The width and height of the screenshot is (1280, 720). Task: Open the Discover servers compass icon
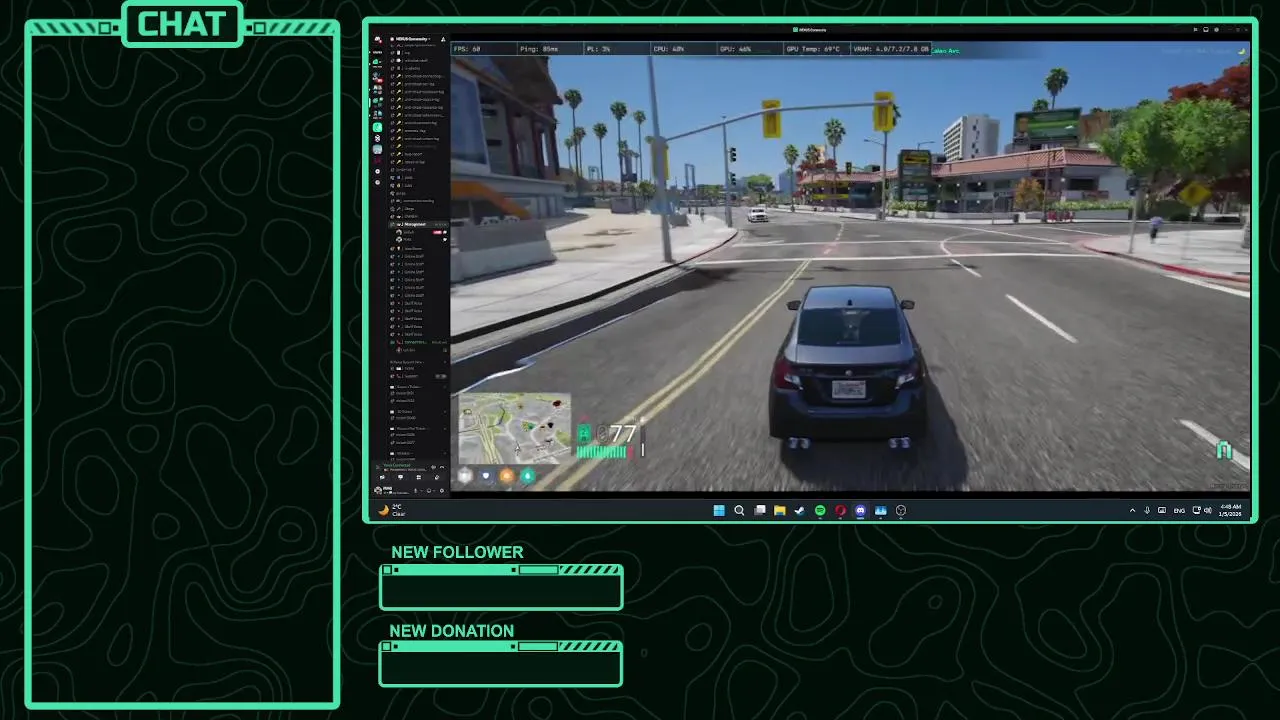coord(377,182)
